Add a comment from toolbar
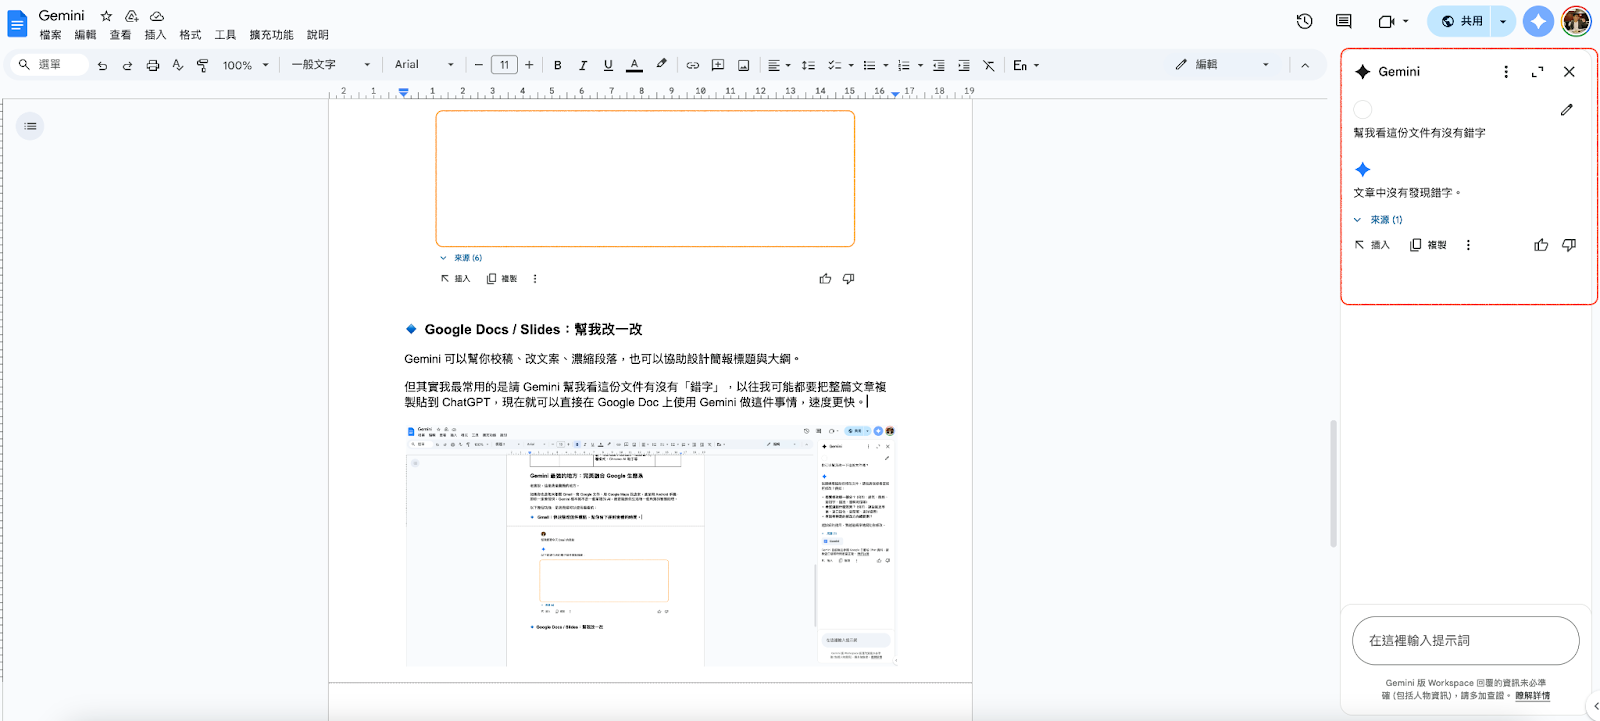The width and height of the screenshot is (1600, 721). click(717, 65)
